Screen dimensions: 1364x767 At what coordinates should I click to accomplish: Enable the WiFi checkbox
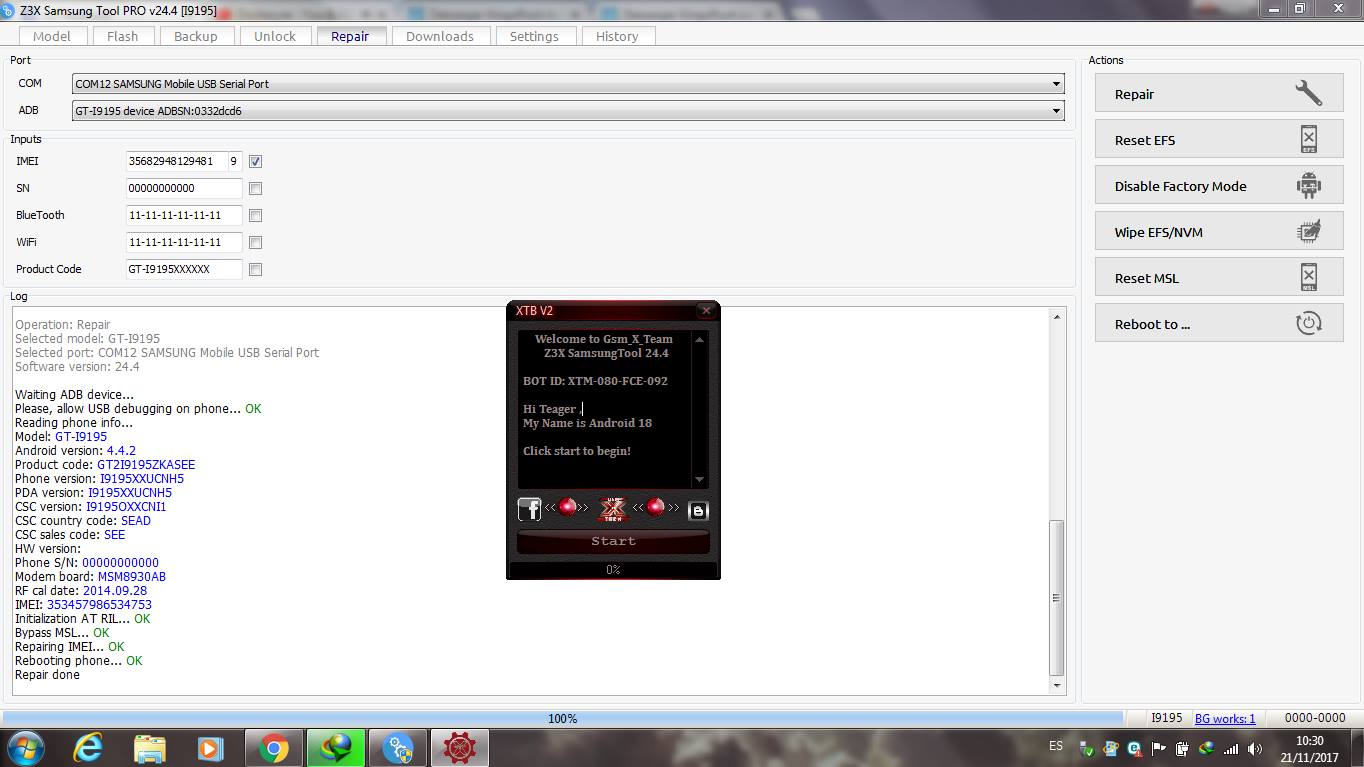pos(255,242)
